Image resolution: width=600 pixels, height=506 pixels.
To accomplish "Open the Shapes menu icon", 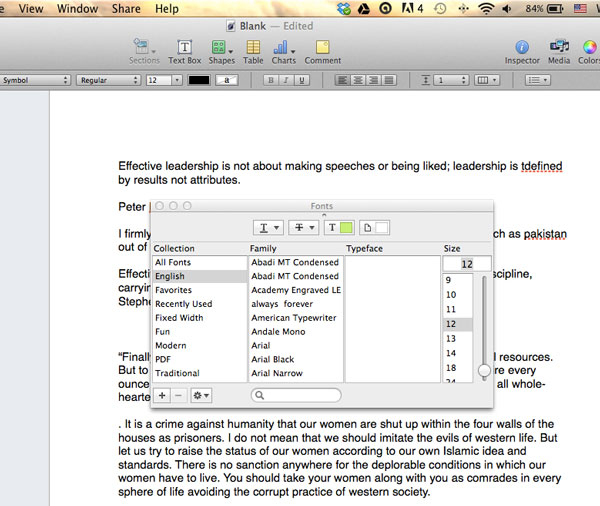I will [x=222, y=51].
